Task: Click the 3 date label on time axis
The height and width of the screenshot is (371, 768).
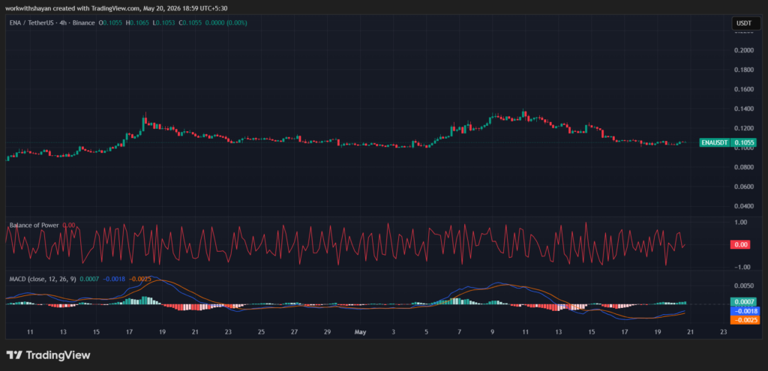Action: click(x=393, y=332)
